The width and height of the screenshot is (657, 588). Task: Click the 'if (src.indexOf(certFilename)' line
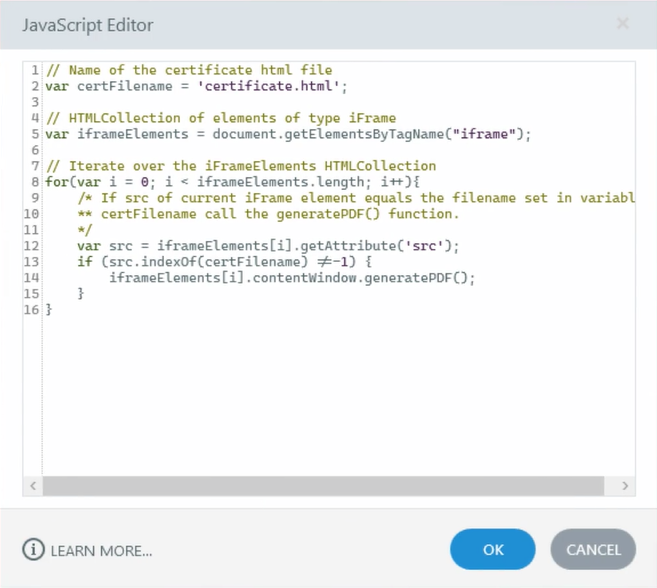click(x=224, y=262)
